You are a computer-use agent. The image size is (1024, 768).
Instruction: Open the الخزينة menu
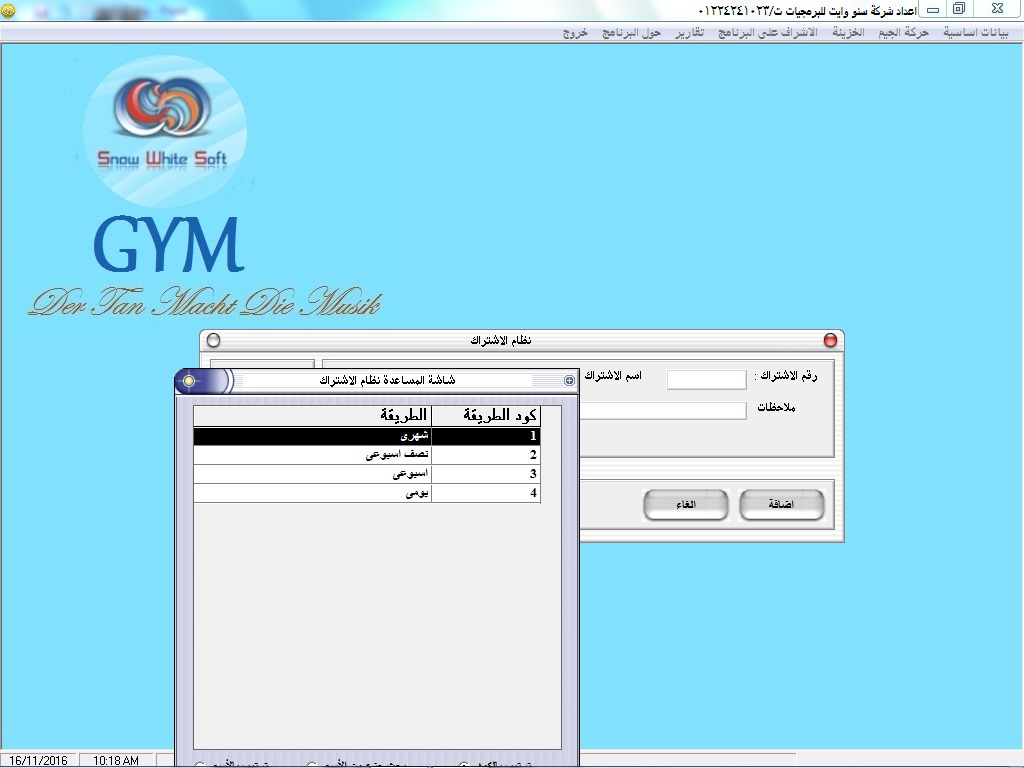pos(848,32)
